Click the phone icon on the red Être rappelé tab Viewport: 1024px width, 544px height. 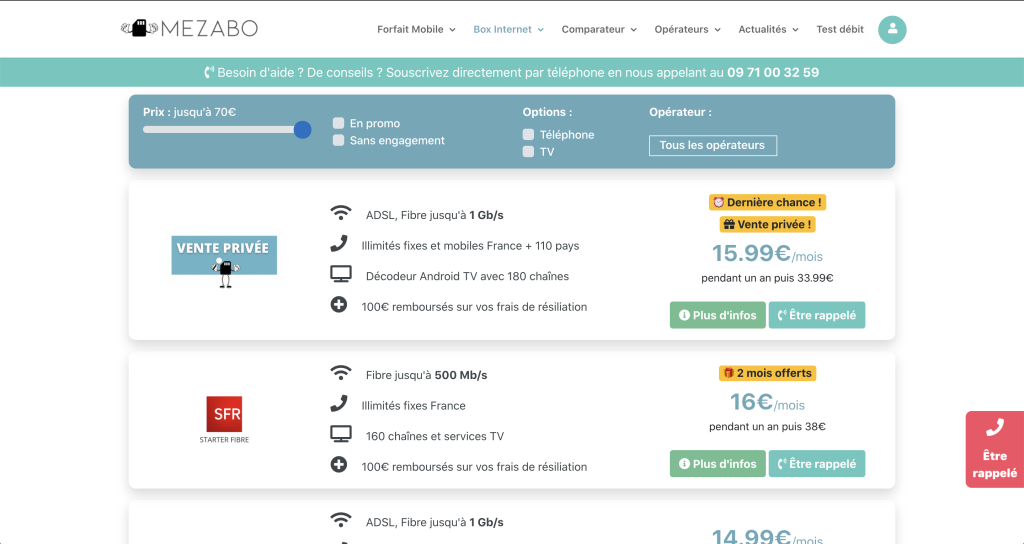point(994,428)
